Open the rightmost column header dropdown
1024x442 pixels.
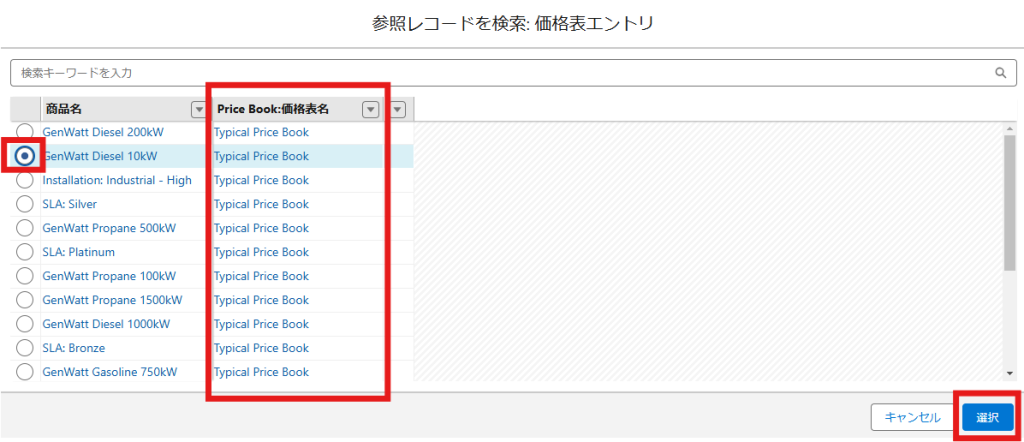(398, 109)
